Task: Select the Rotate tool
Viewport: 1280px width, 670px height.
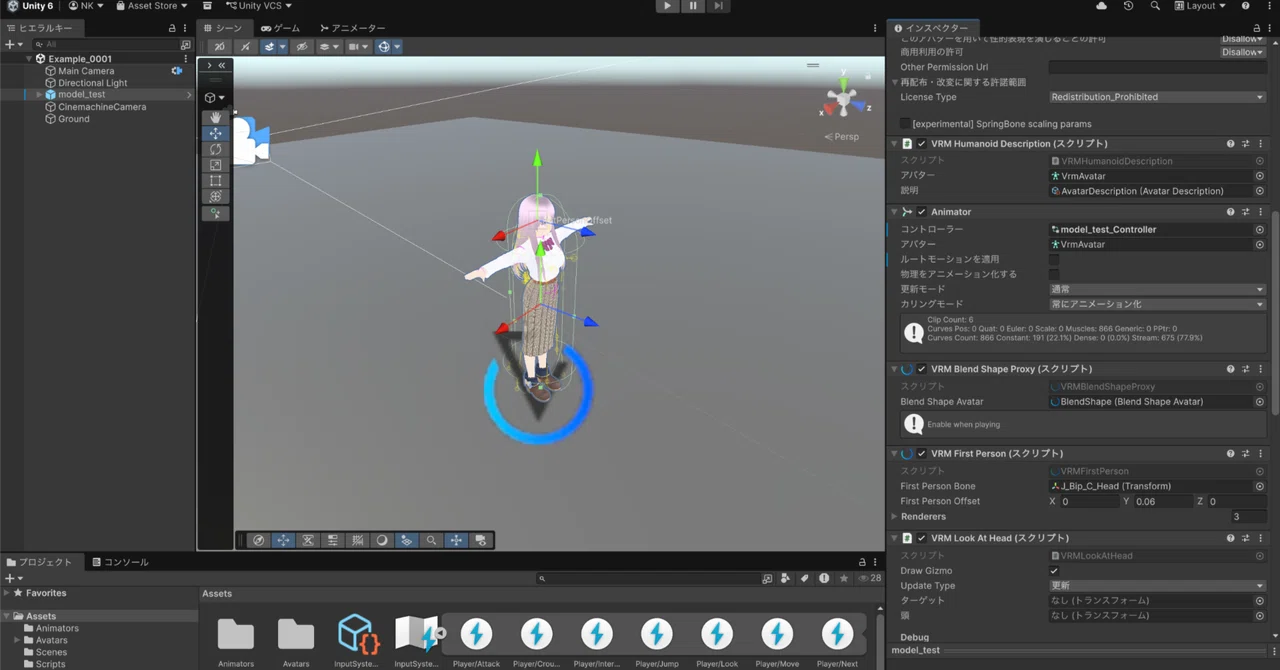Action: [x=215, y=149]
